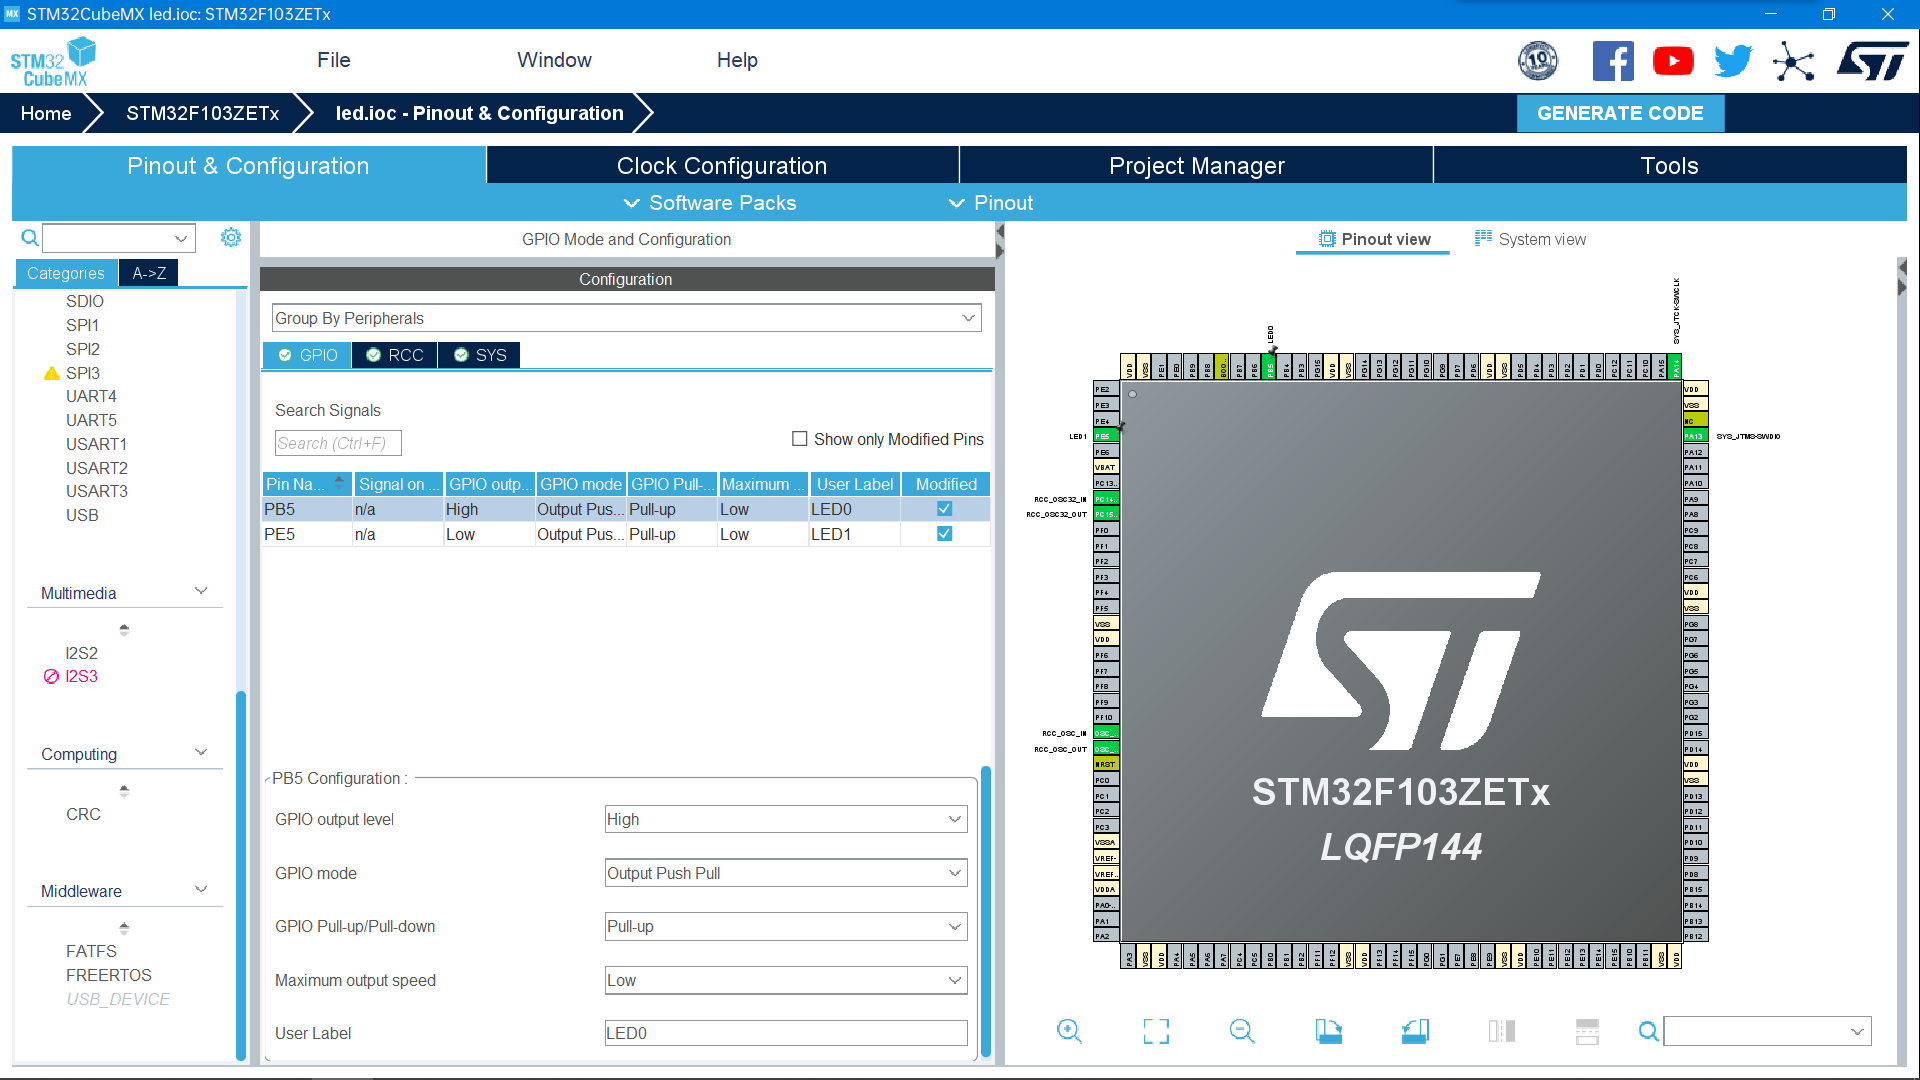Zoom out of the chip pinout
The height and width of the screenshot is (1080, 1920).
1242,1031
